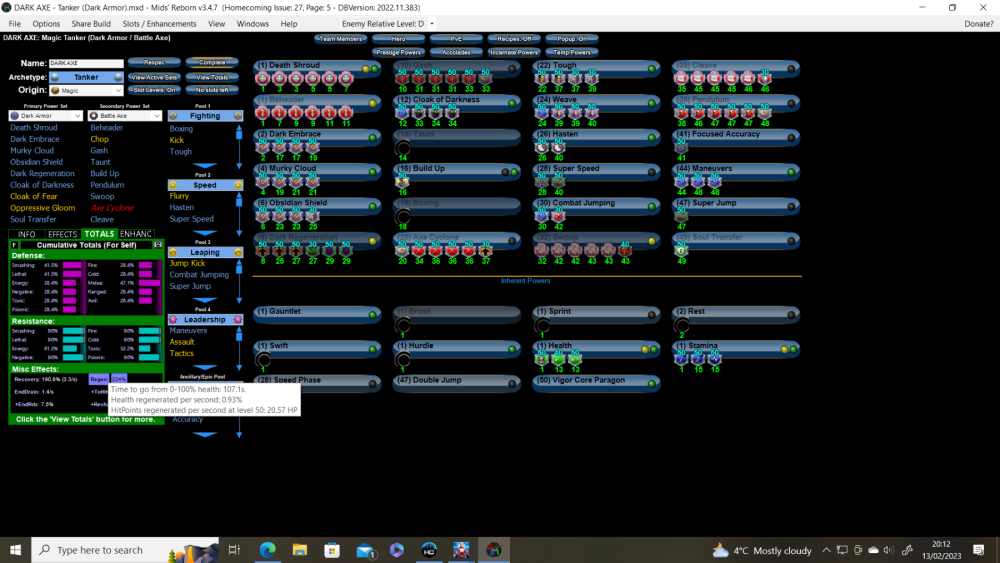Expand the triangle below the Leadership pool
The image size is (1000, 563).
[205, 367]
